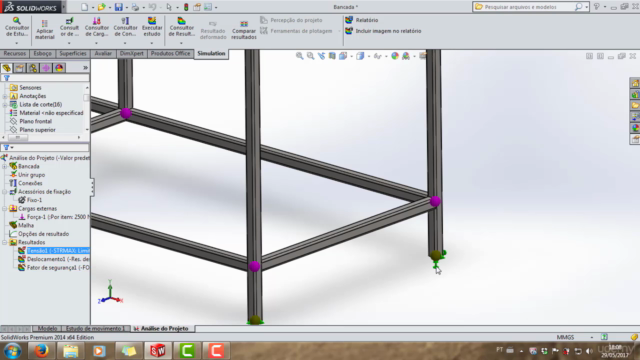Switch to the Recursos tab

point(15,53)
